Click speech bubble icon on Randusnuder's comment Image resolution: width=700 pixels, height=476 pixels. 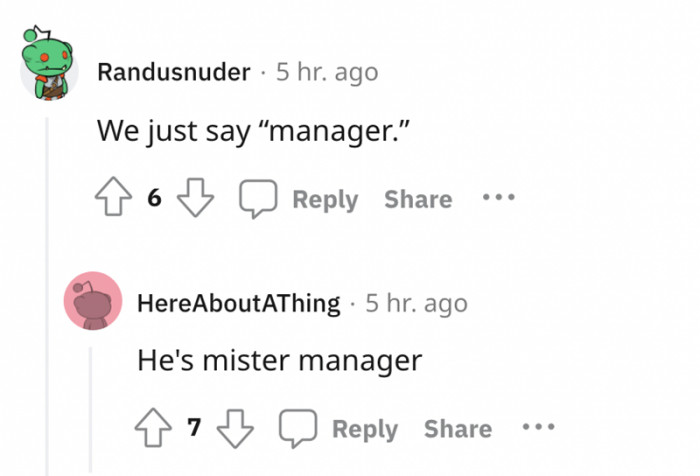tap(256, 199)
